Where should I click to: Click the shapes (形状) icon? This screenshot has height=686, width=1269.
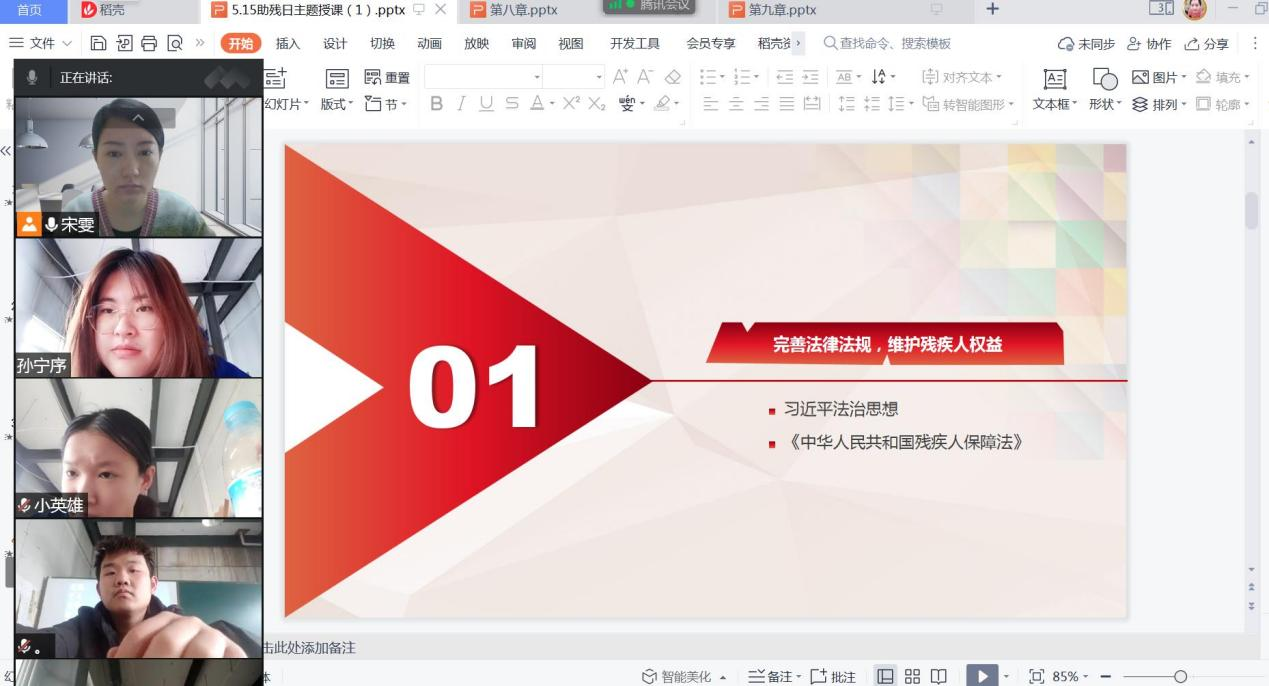tap(1104, 80)
